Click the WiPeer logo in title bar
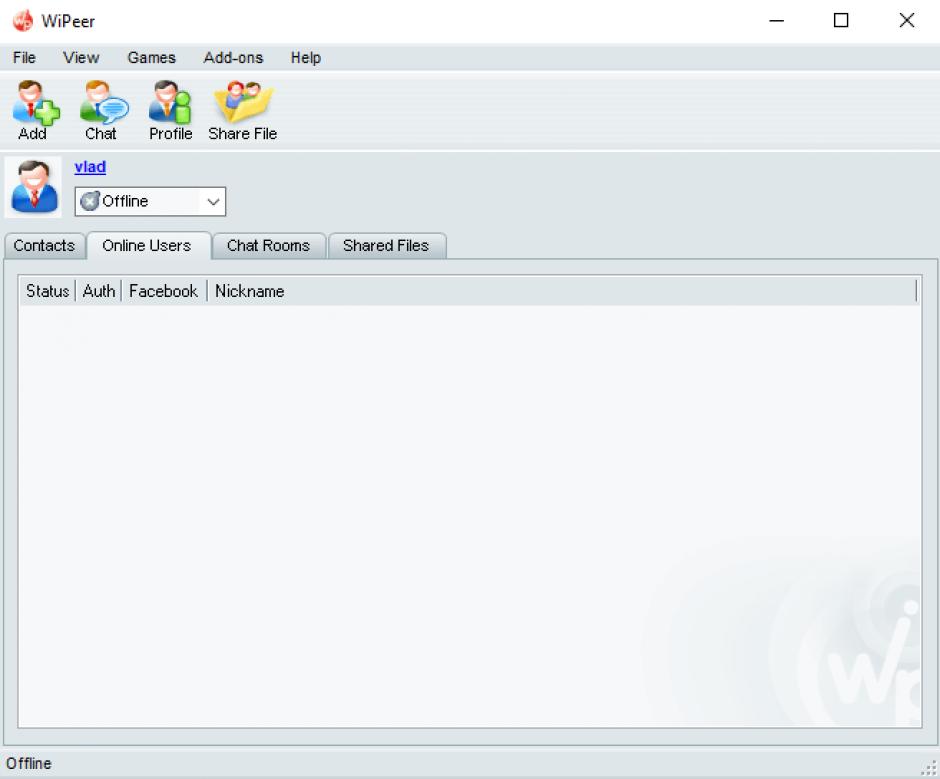940x779 pixels. (x=23, y=21)
